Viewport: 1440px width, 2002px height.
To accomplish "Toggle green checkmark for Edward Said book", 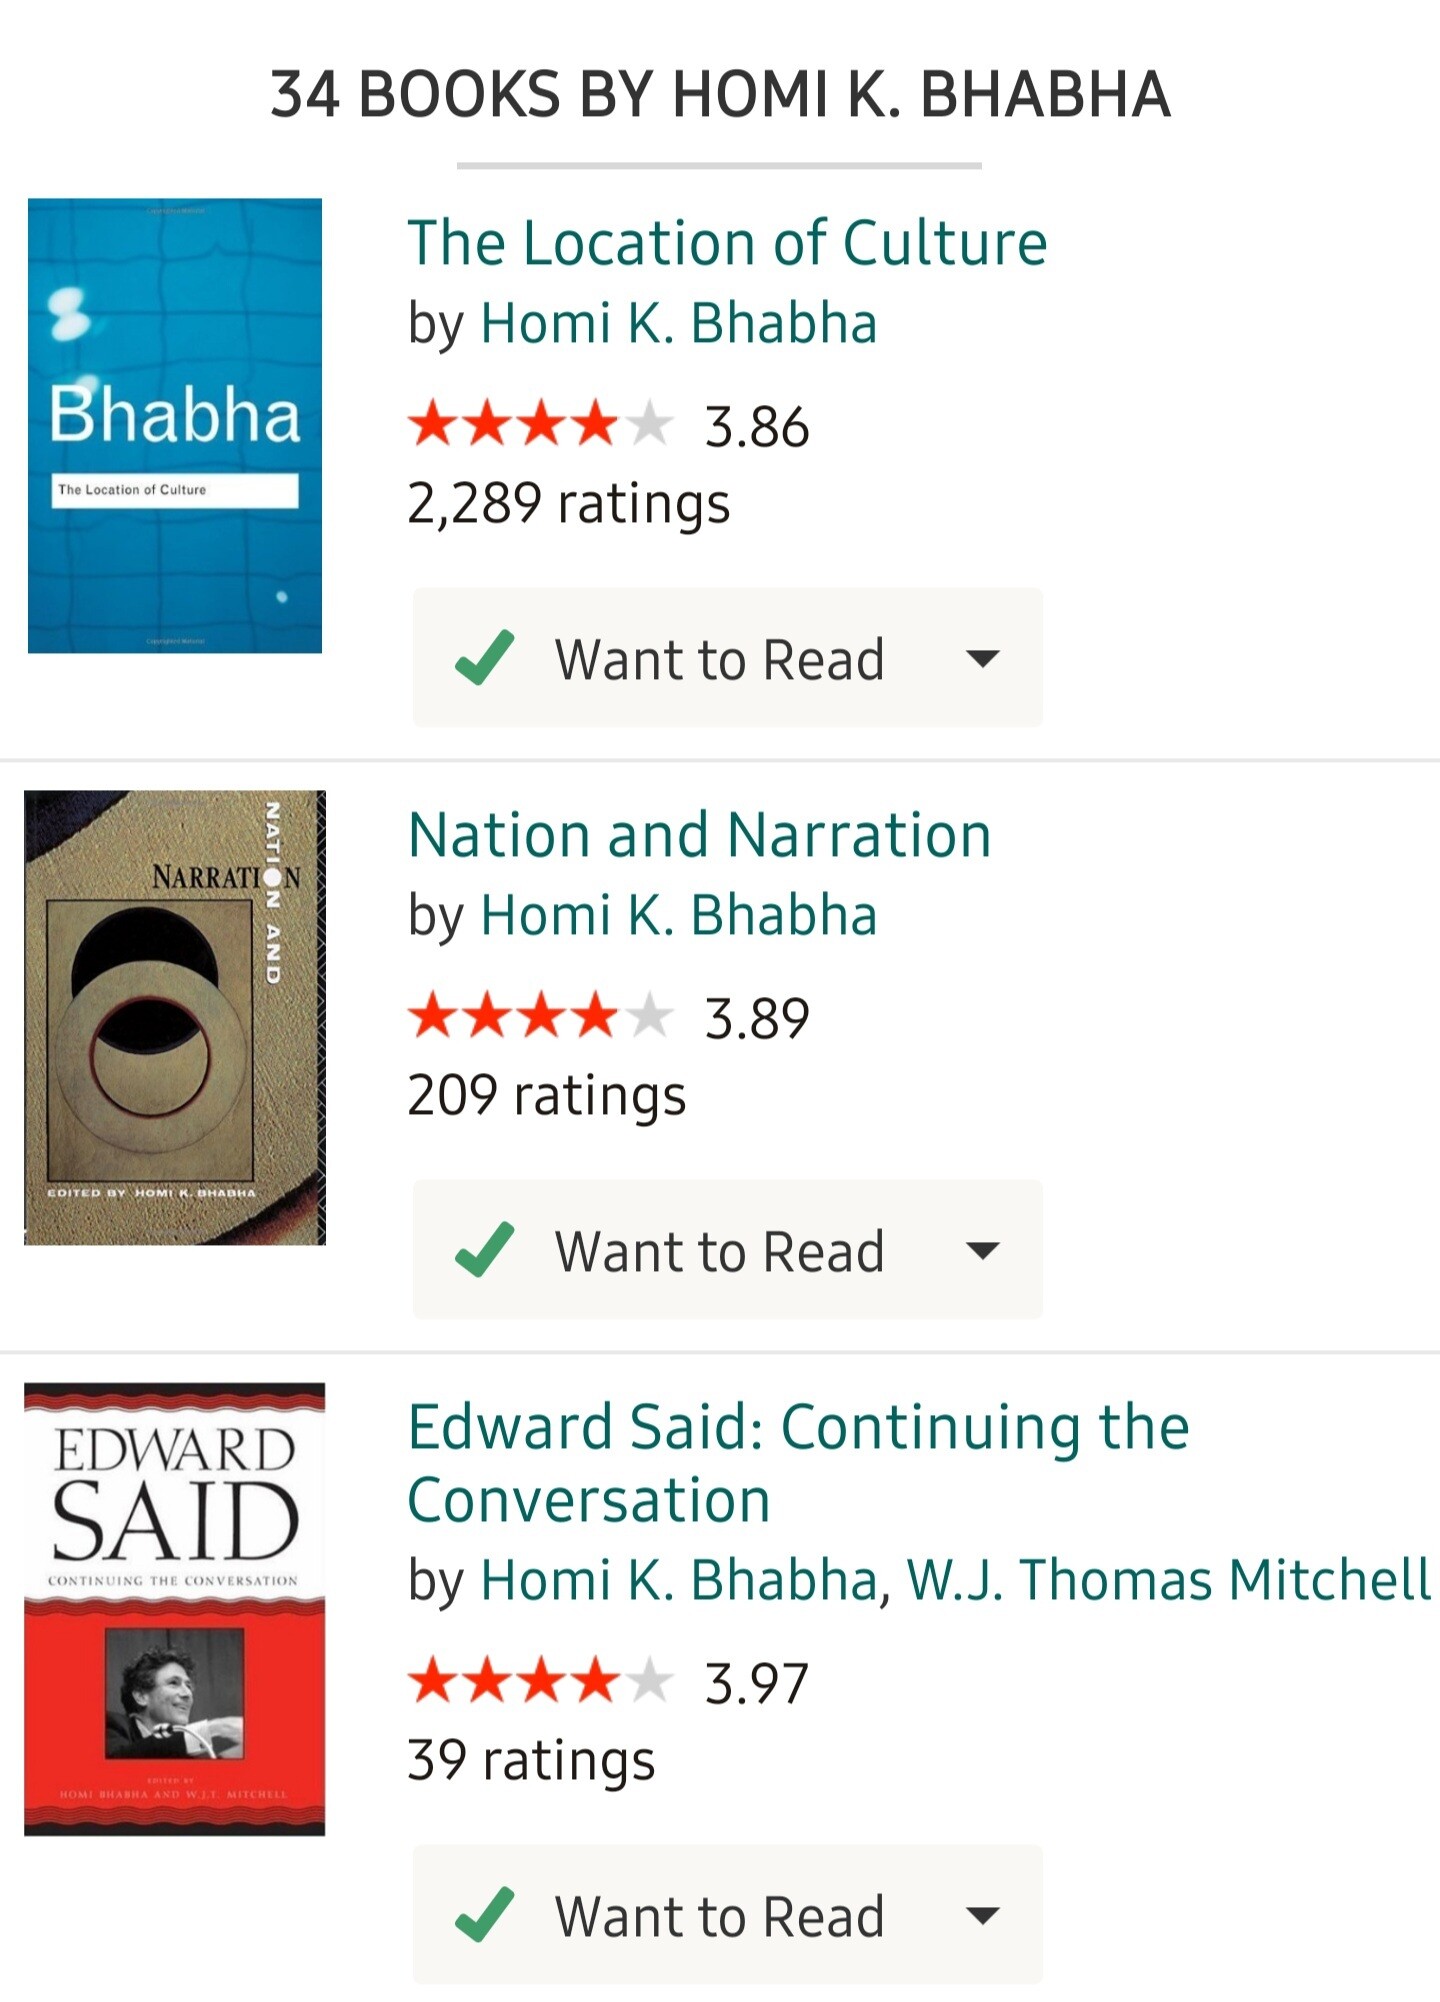I will coord(485,1915).
